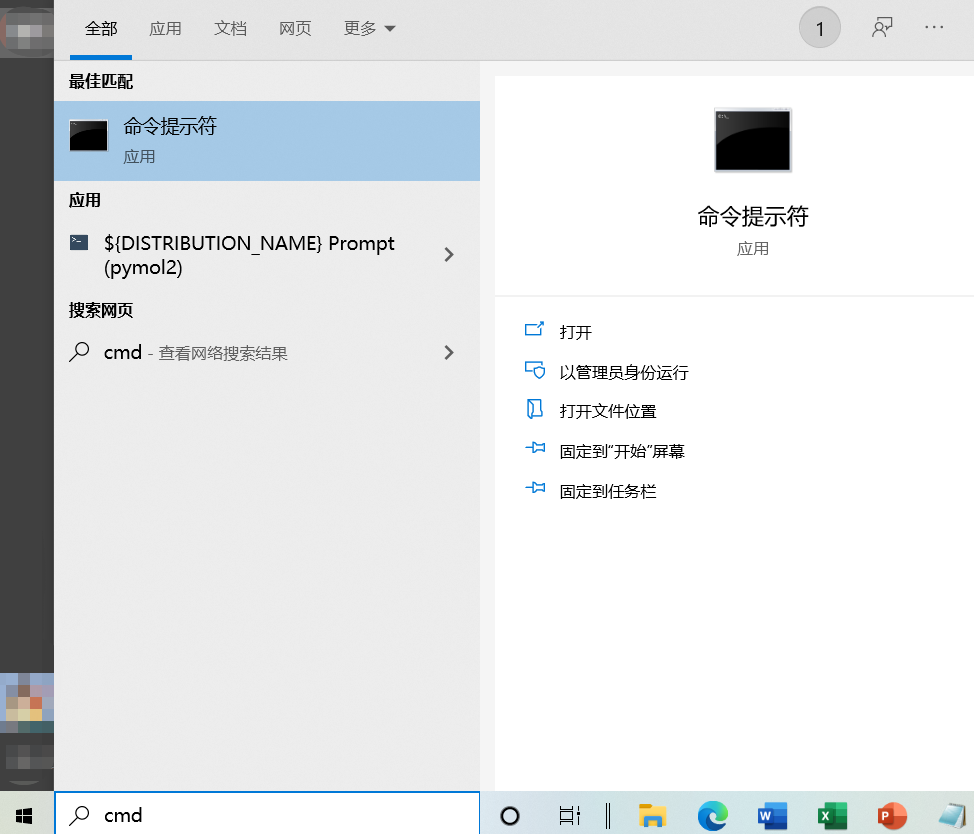974x834 pixels.
Task: Open File Explorer from the taskbar
Action: pyautogui.click(x=653, y=816)
